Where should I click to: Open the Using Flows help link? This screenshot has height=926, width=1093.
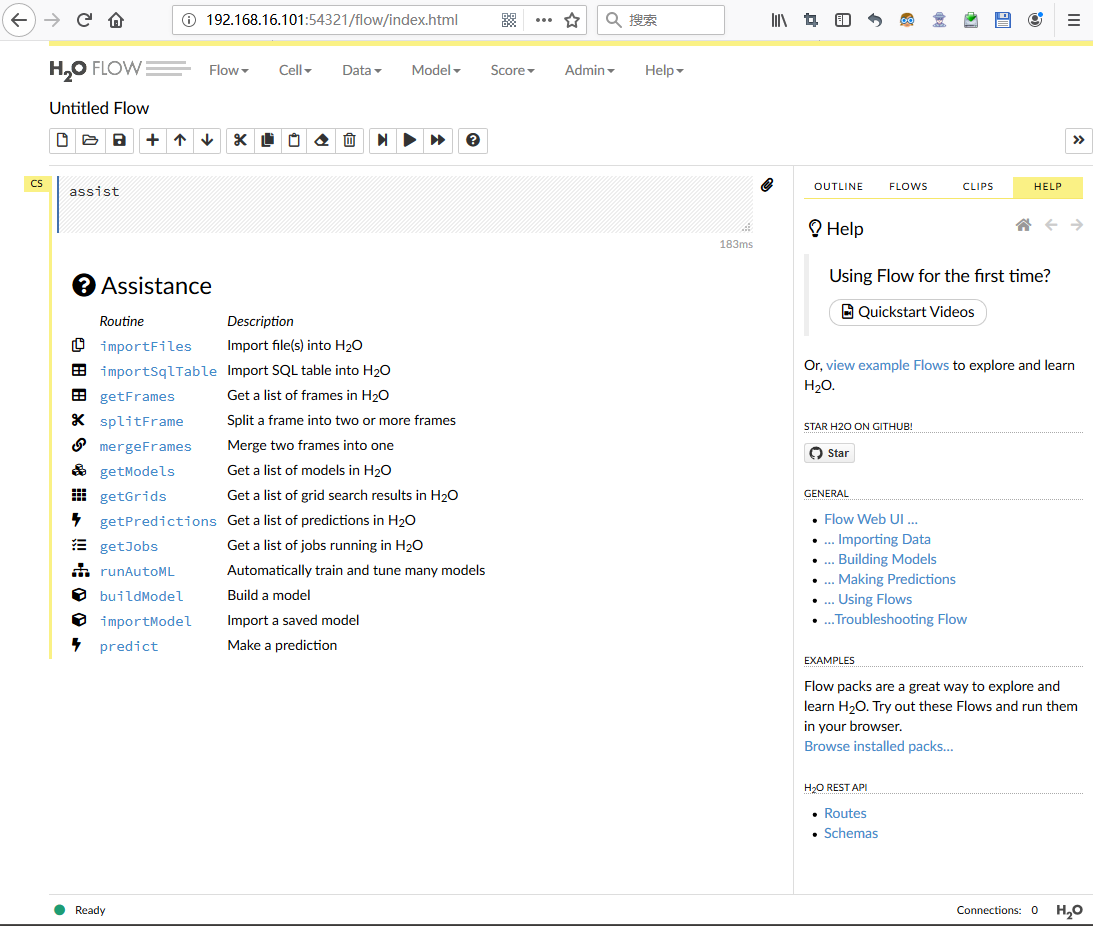[868, 600]
